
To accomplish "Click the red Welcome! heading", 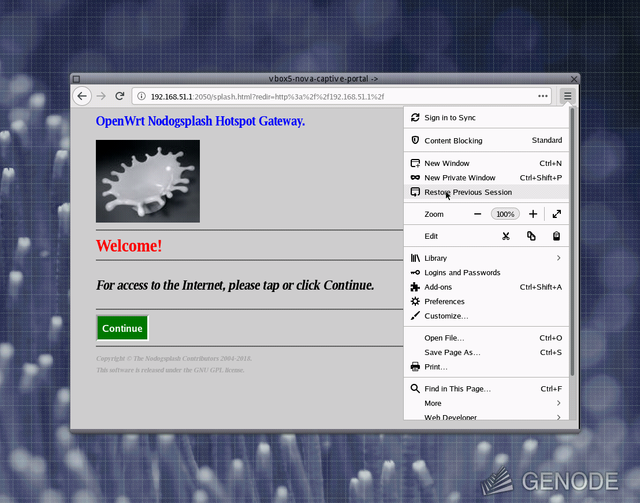I will tap(129, 246).
